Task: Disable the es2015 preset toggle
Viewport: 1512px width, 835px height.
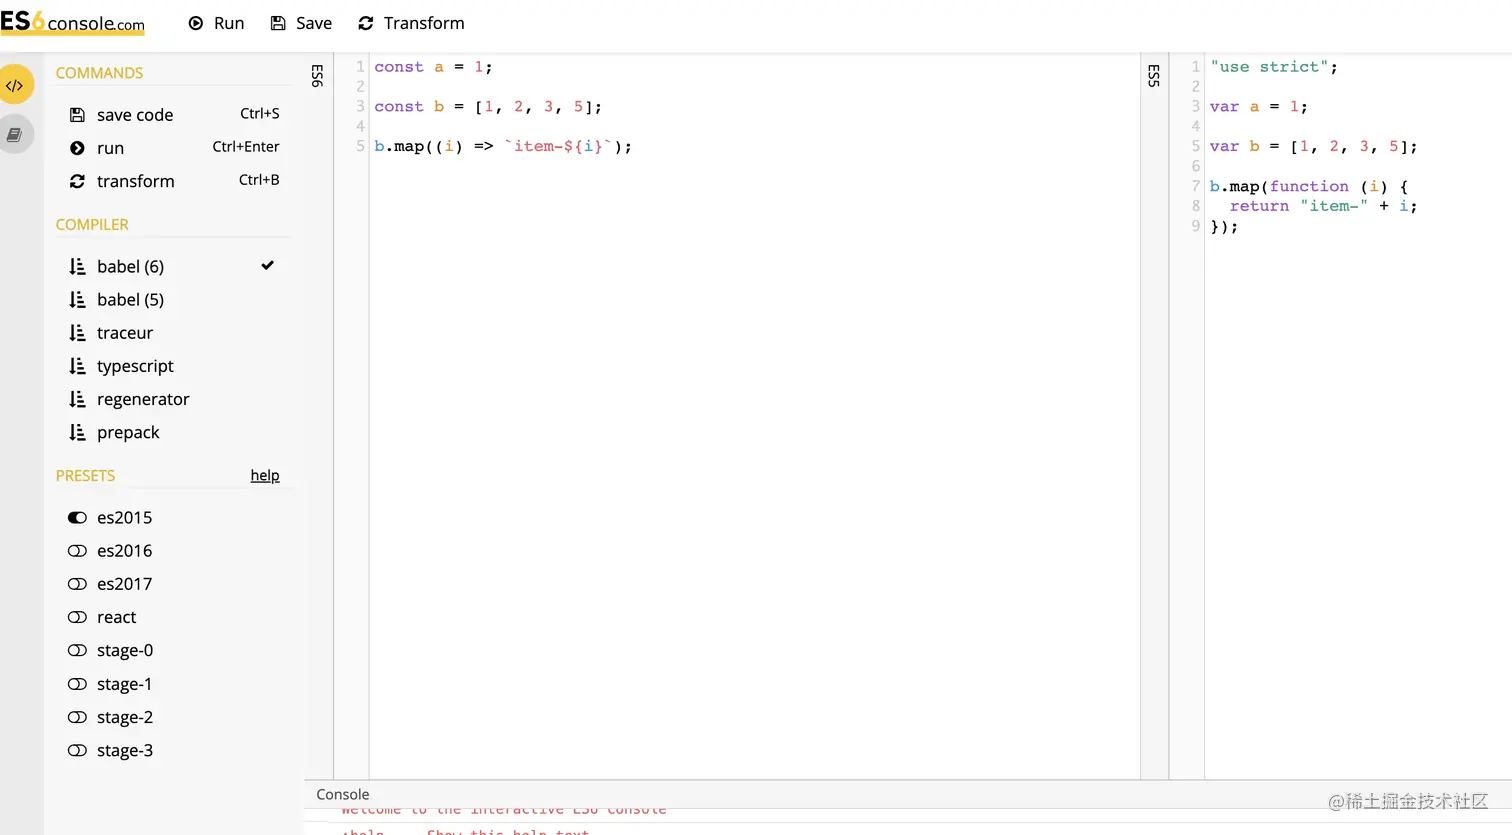Action: (77, 517)
